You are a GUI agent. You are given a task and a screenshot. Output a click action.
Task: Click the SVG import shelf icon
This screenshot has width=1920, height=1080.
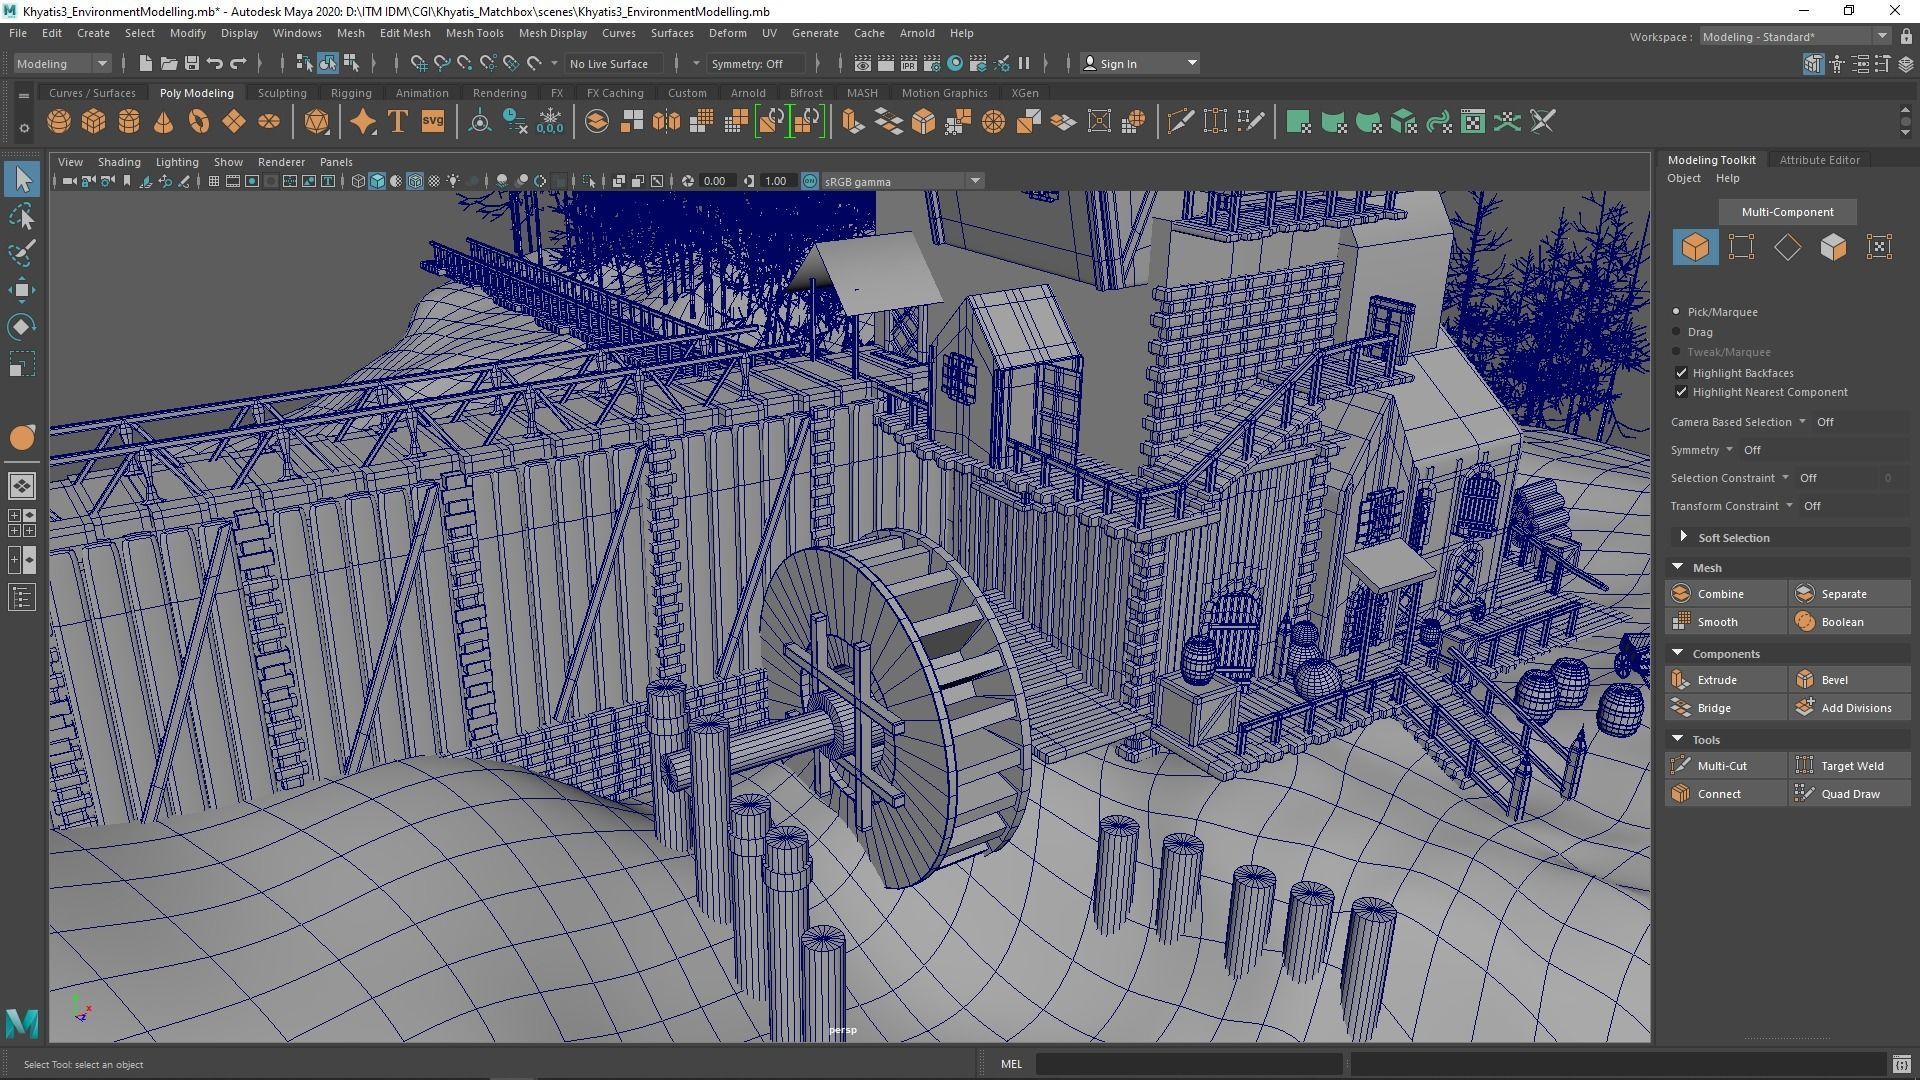[433, 122]
